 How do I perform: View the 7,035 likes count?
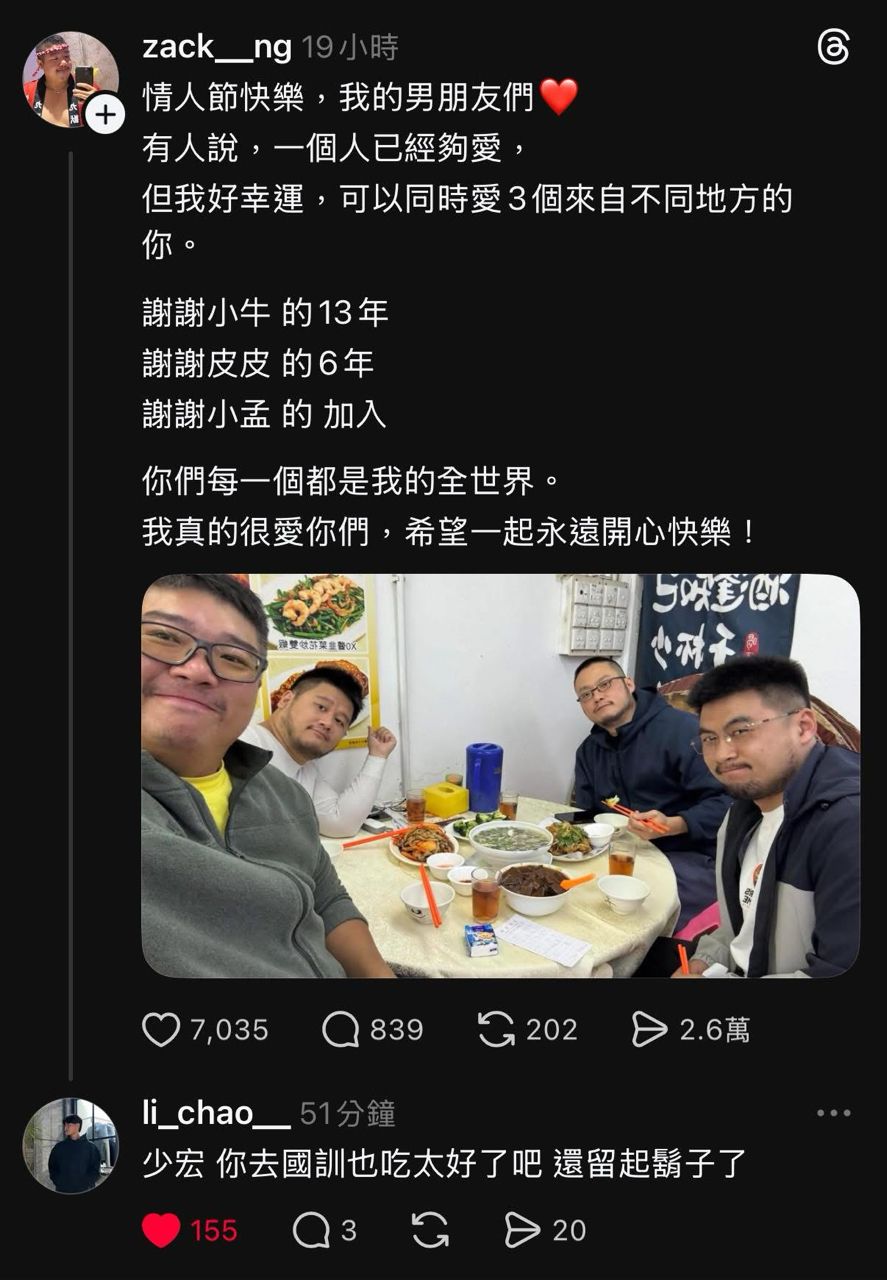(x=230, y=1030)
